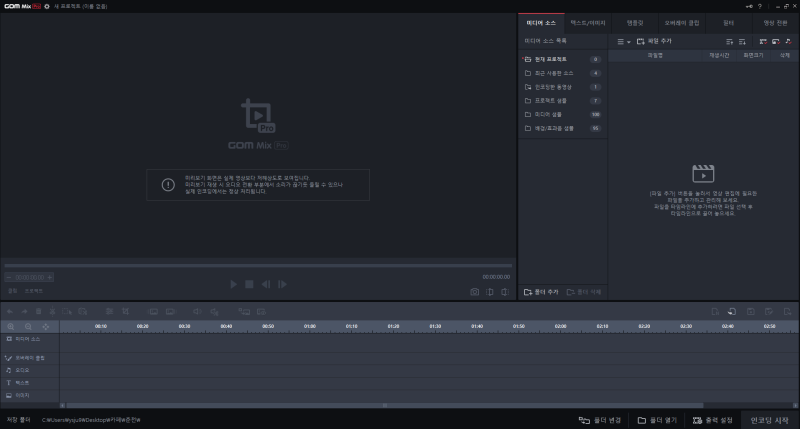
Task: Undo the last edit in timeline toolbar
Action: (x=10, y=311)
